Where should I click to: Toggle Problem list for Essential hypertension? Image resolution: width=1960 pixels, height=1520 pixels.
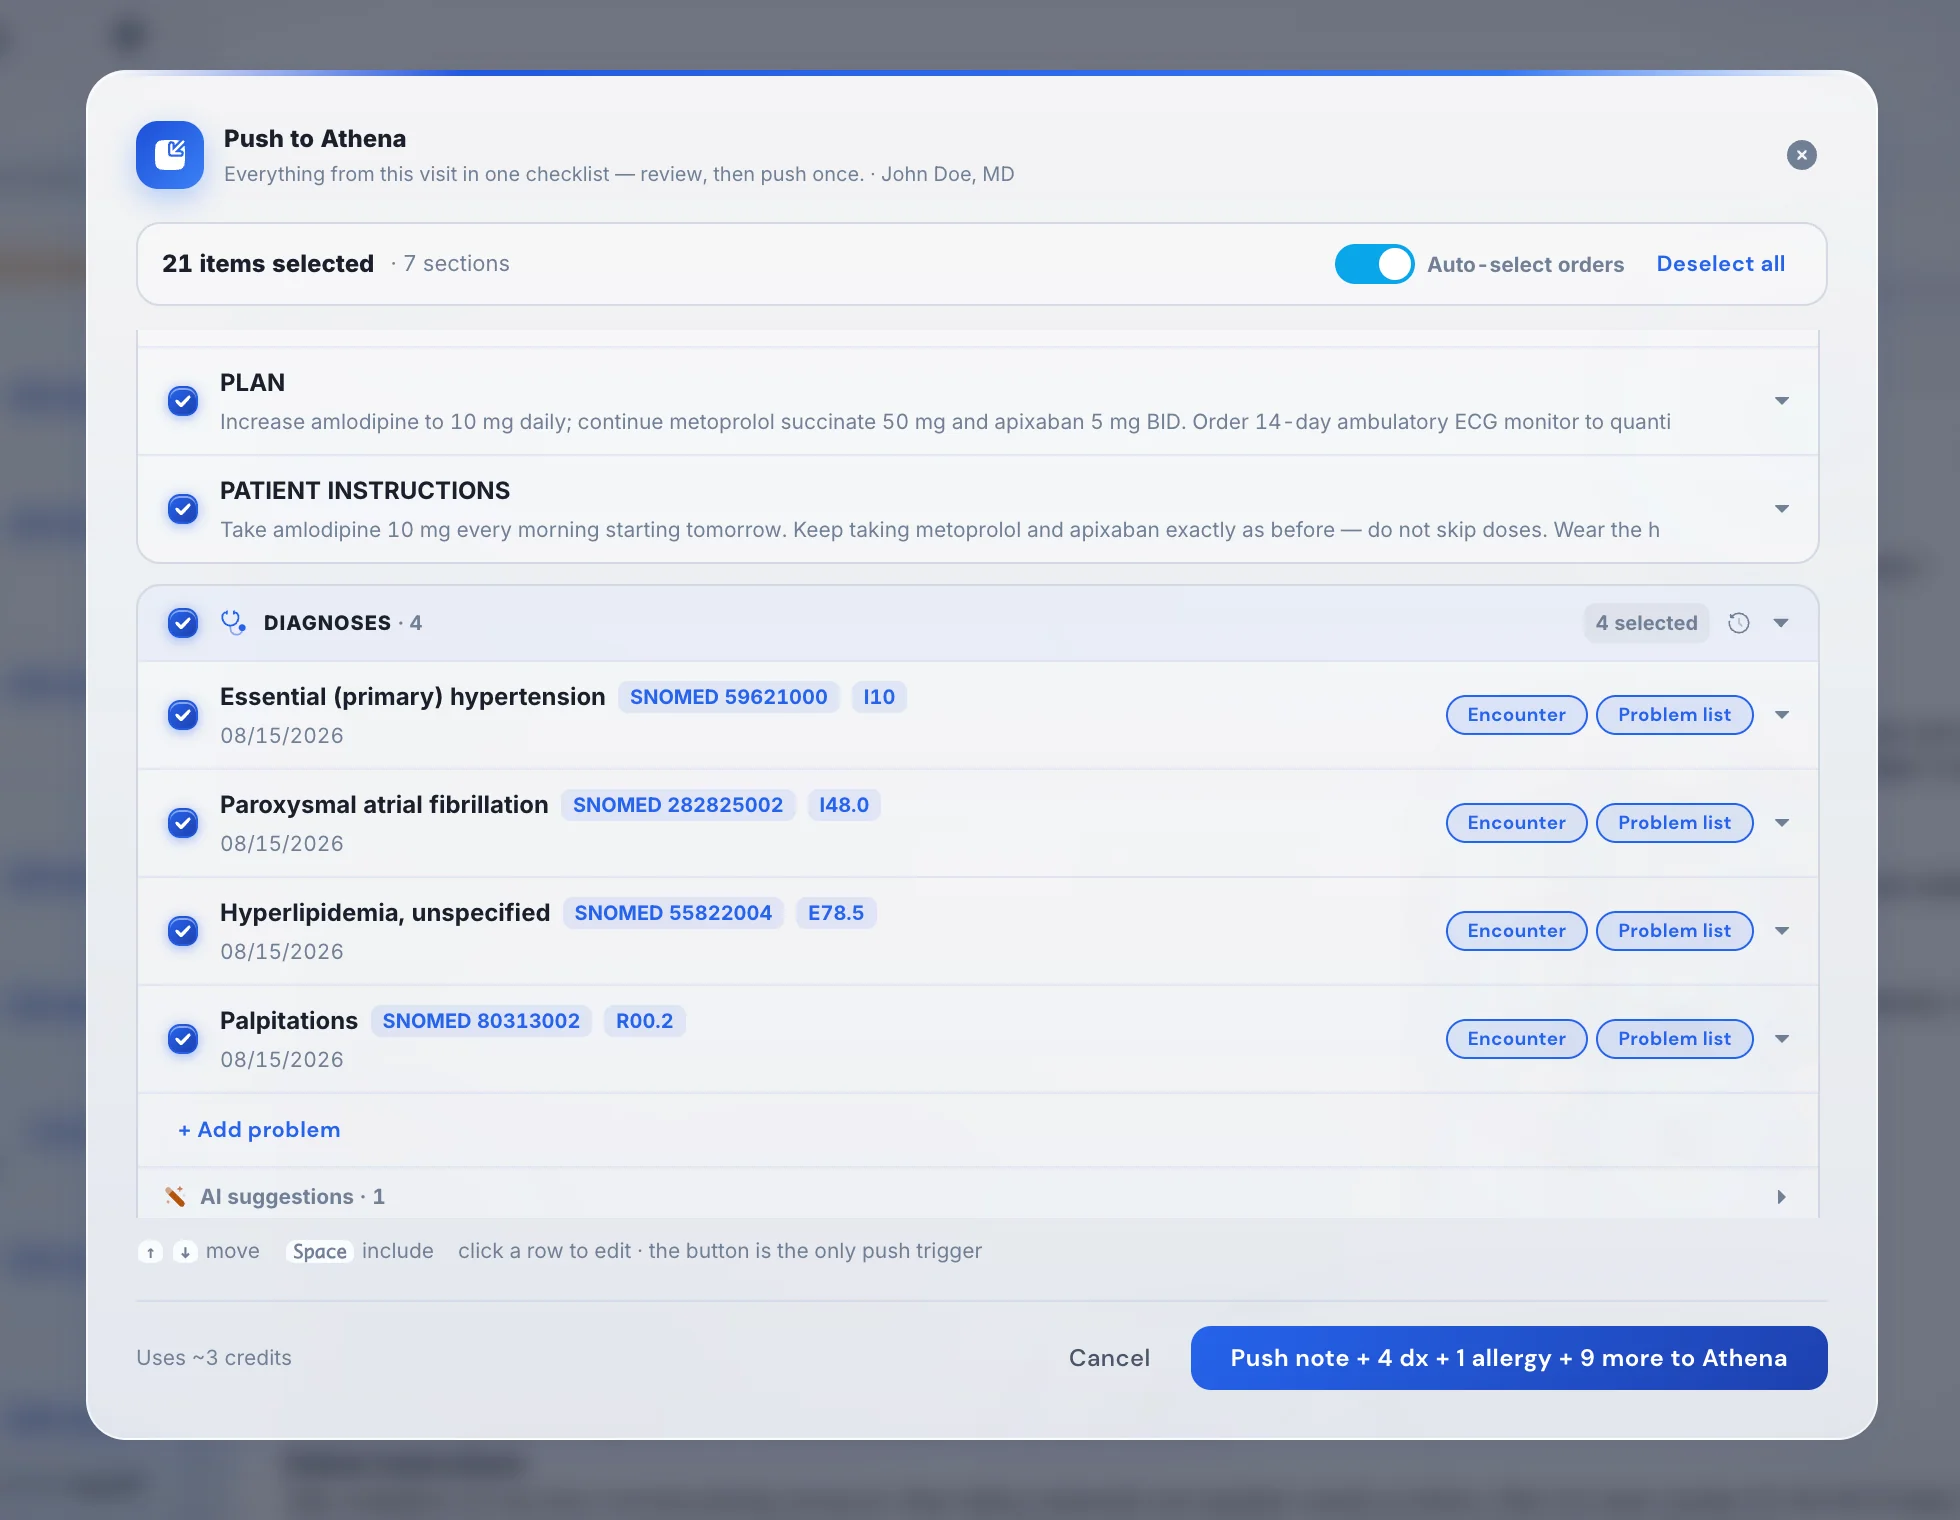click(x=1674, y=715)
